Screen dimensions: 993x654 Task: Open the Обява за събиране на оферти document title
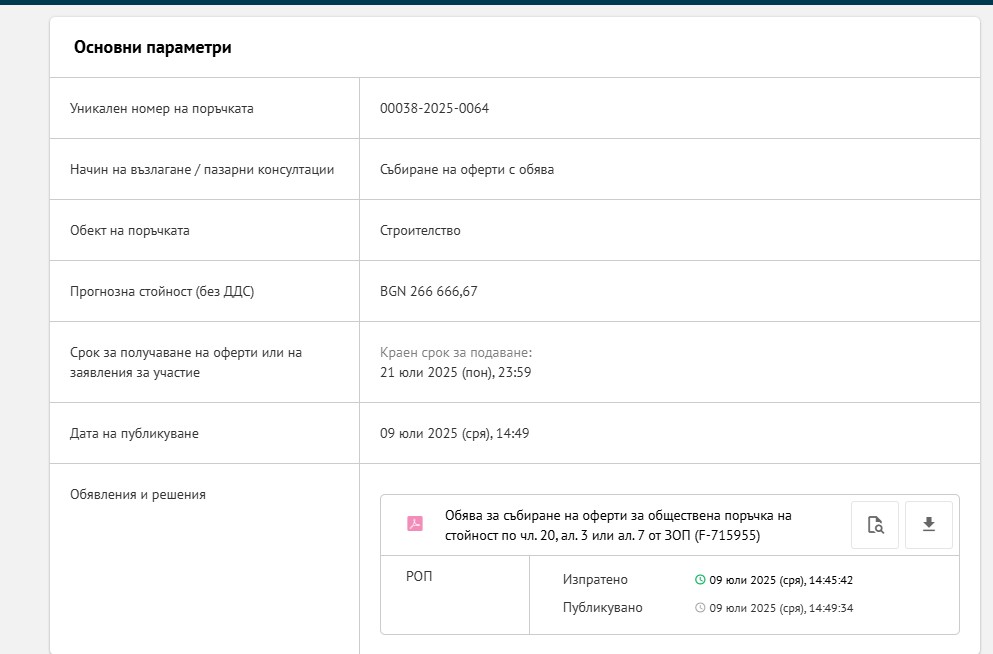point(618,525)
